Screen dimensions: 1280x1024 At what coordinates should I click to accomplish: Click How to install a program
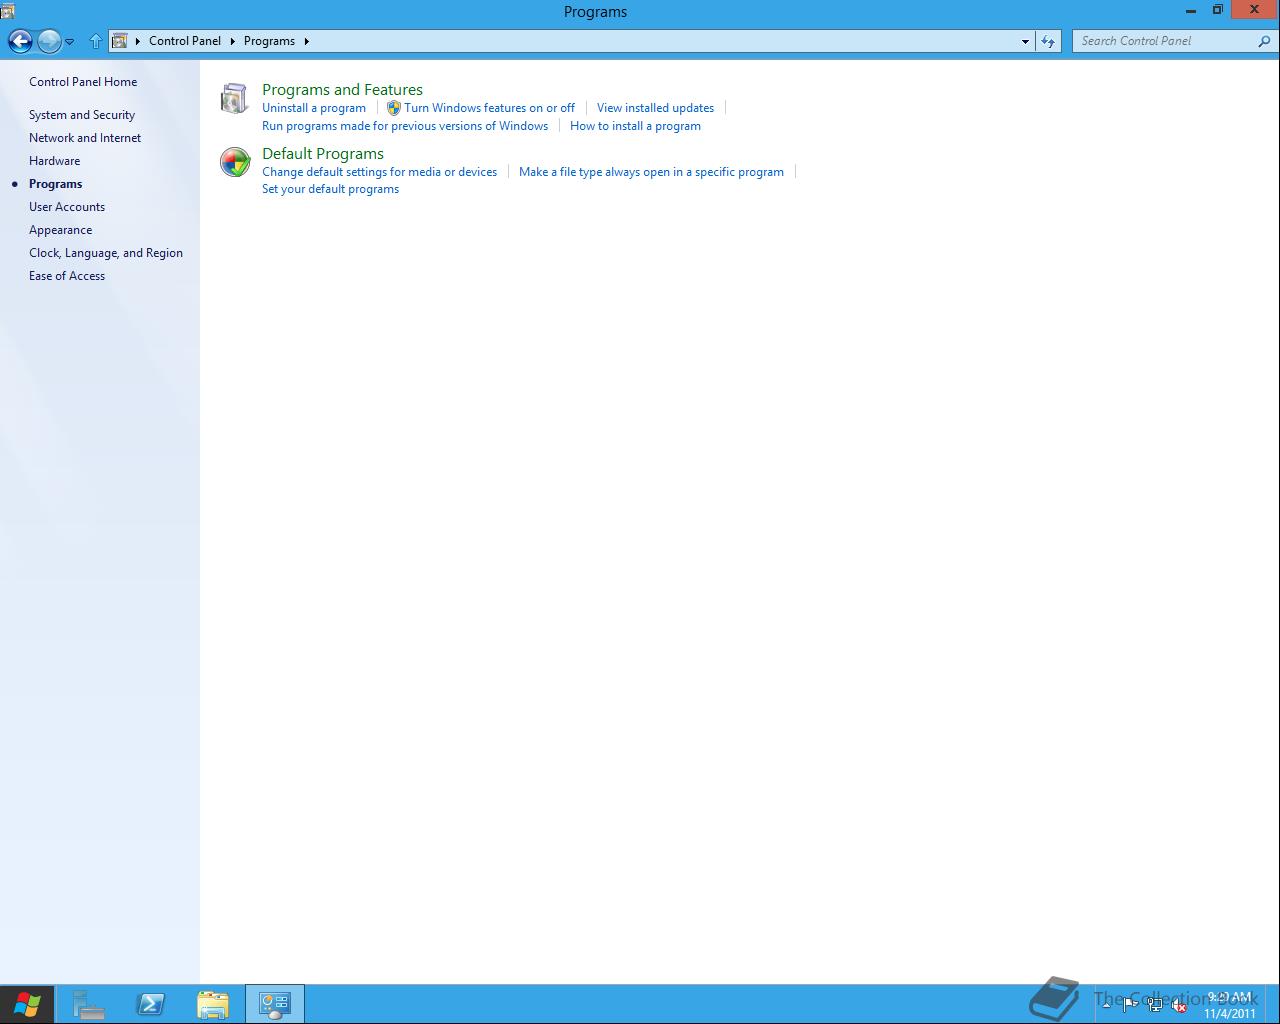[635, 126]
